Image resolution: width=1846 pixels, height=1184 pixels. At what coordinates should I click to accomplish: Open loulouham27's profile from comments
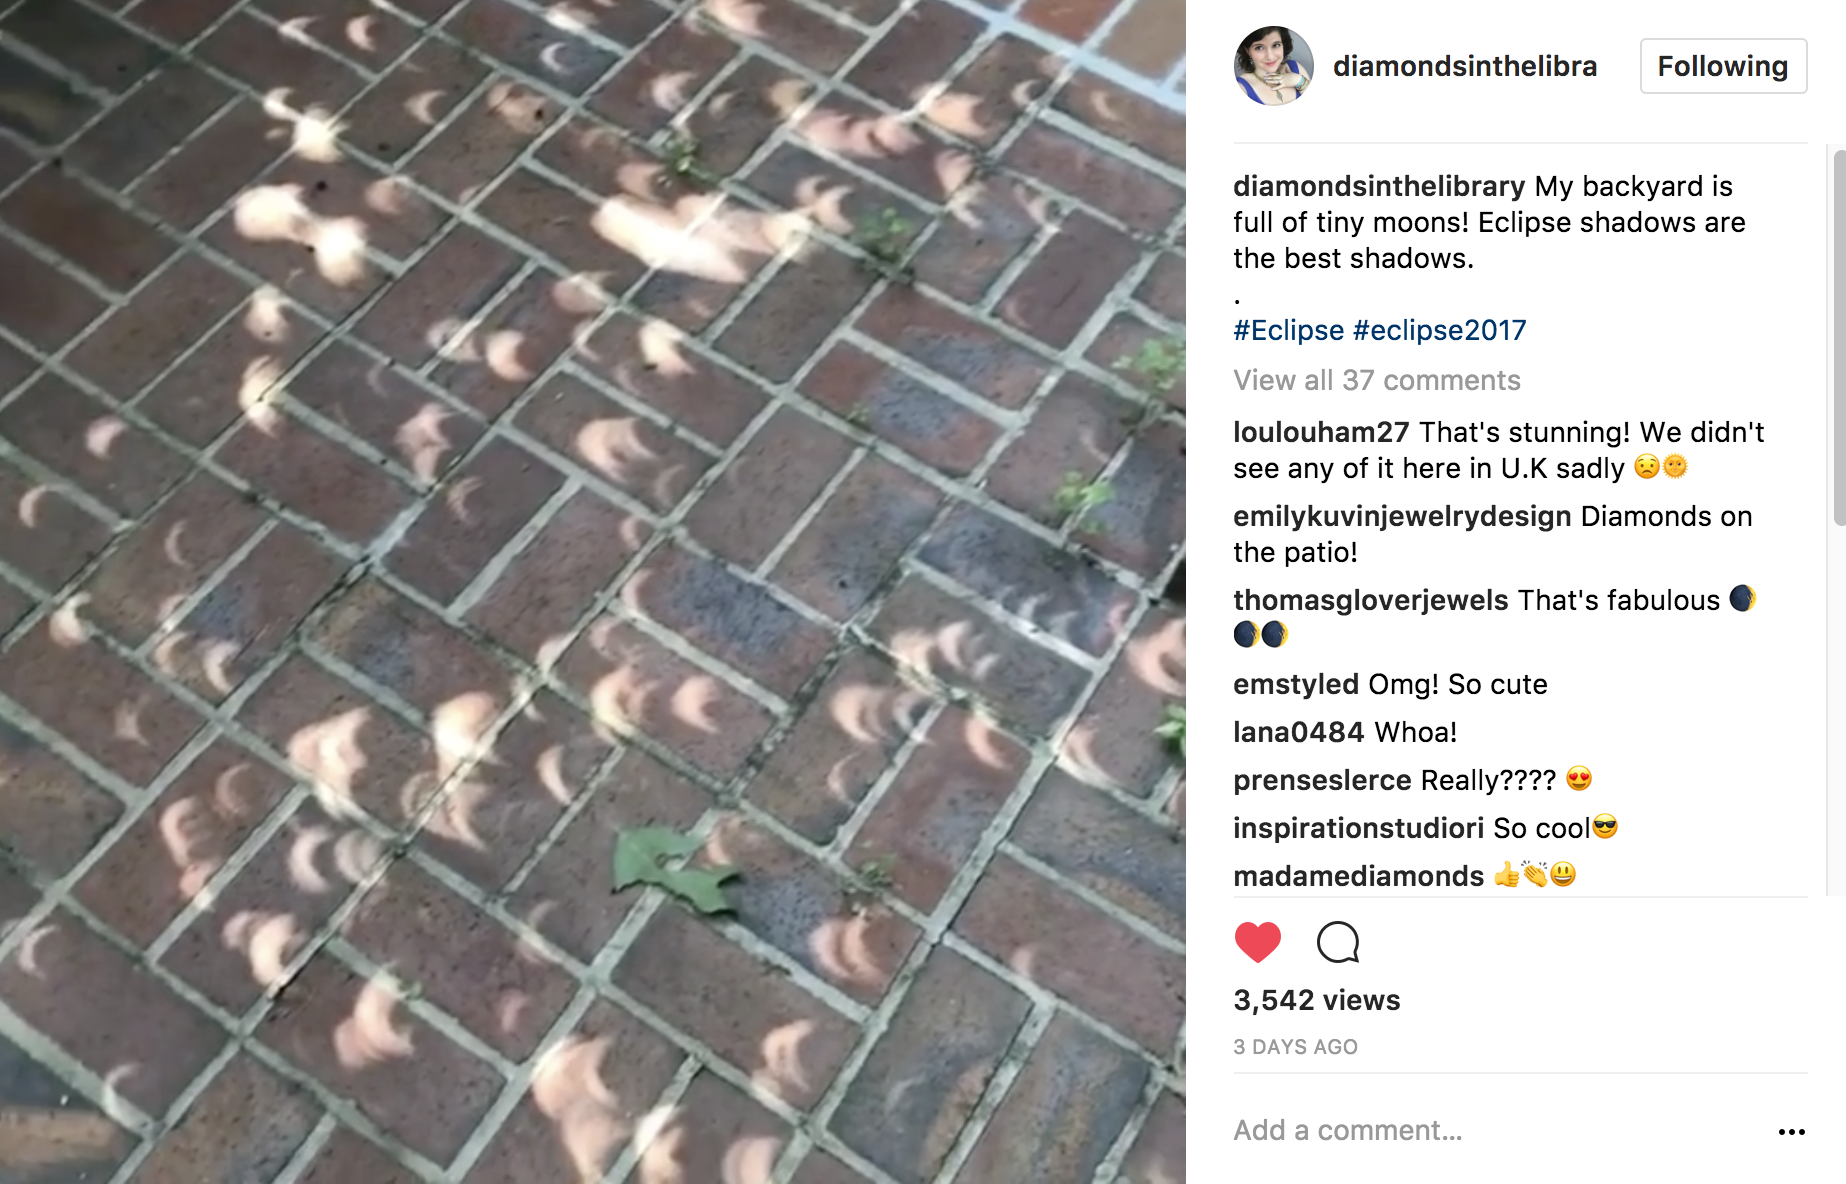pyautogui.click(x=1320, y=432)
